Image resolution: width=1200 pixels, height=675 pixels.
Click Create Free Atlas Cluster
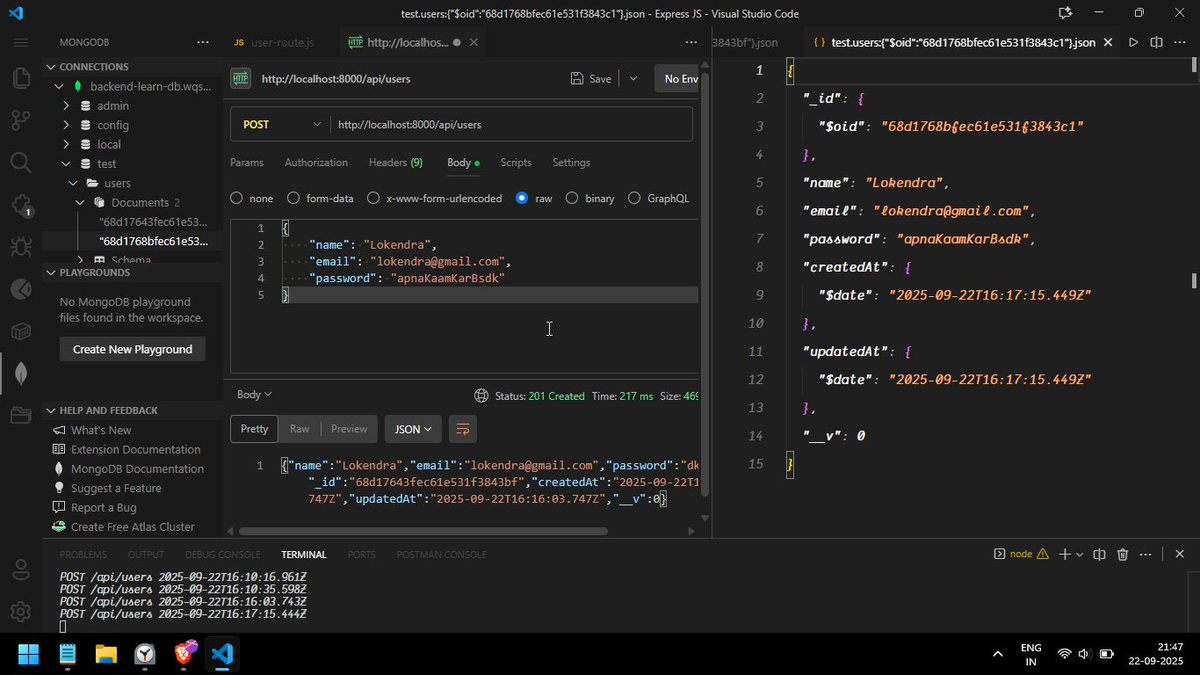[x=133, y=527]
